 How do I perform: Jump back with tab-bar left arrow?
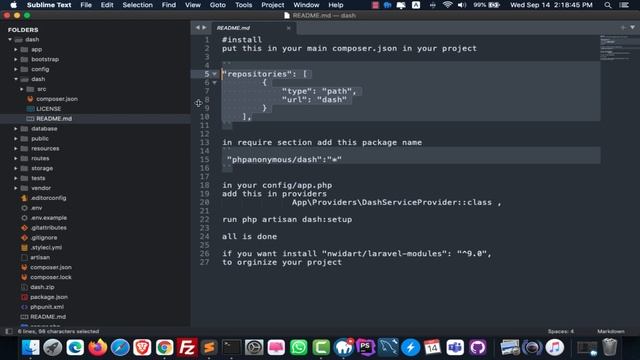pyautogui.click(x=198, y=28)
